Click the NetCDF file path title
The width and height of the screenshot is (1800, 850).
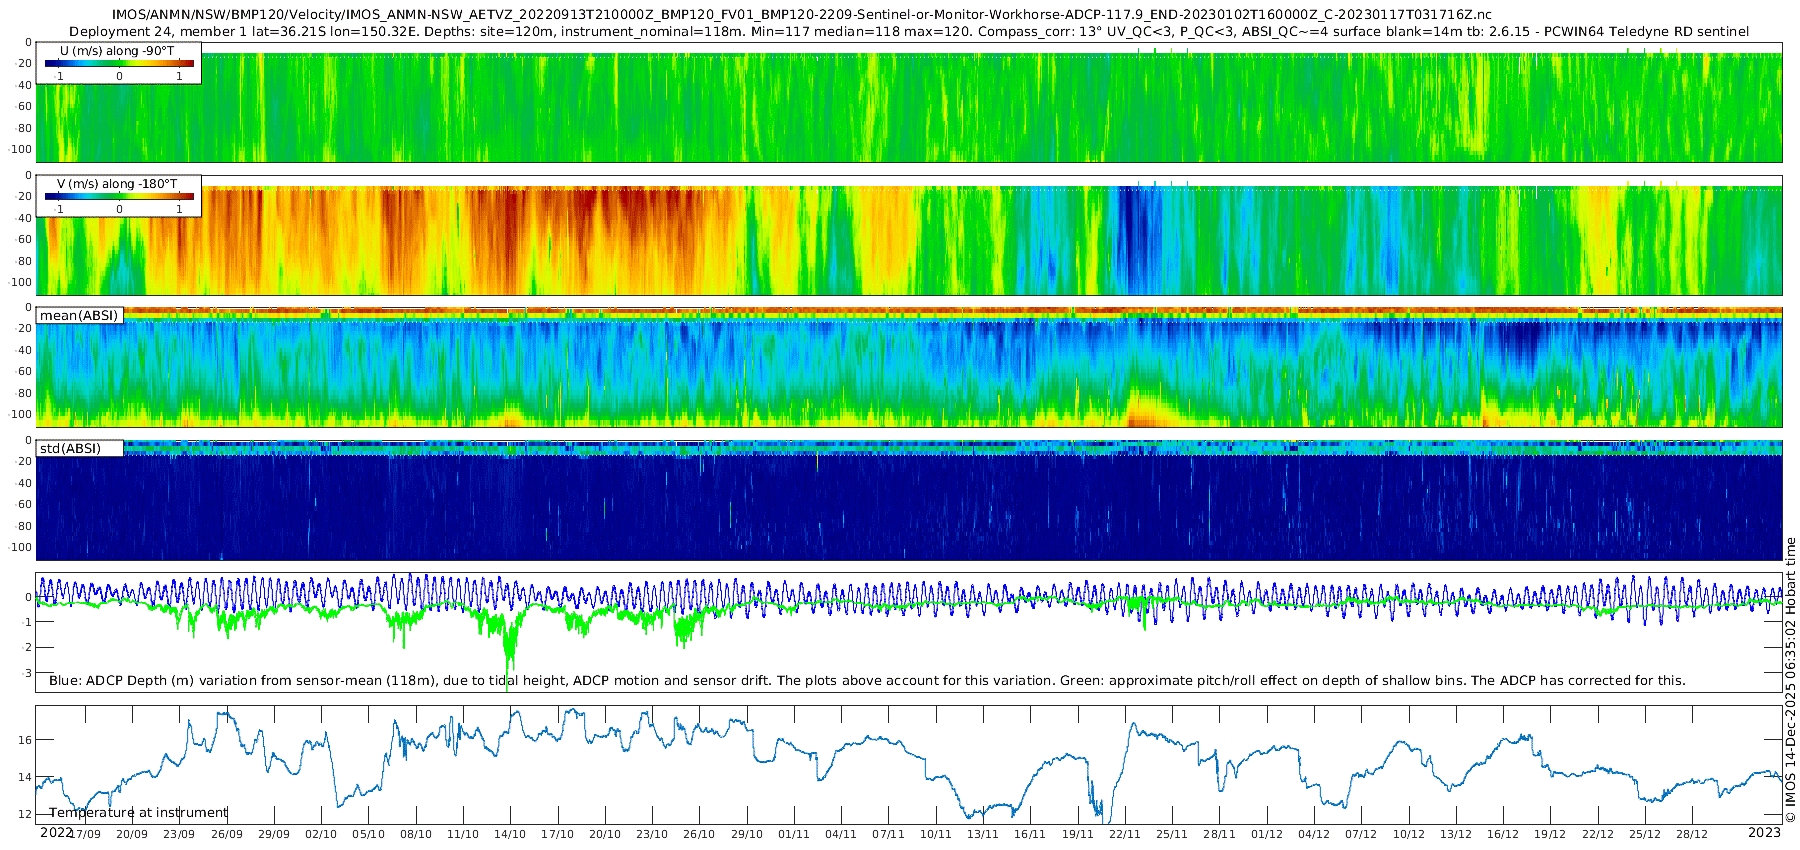(801, 14)
